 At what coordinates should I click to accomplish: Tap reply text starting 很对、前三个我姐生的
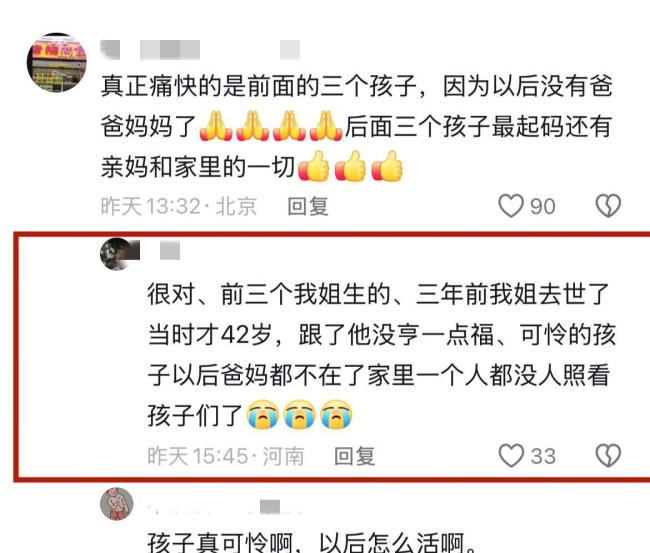[x=381, y=354]
